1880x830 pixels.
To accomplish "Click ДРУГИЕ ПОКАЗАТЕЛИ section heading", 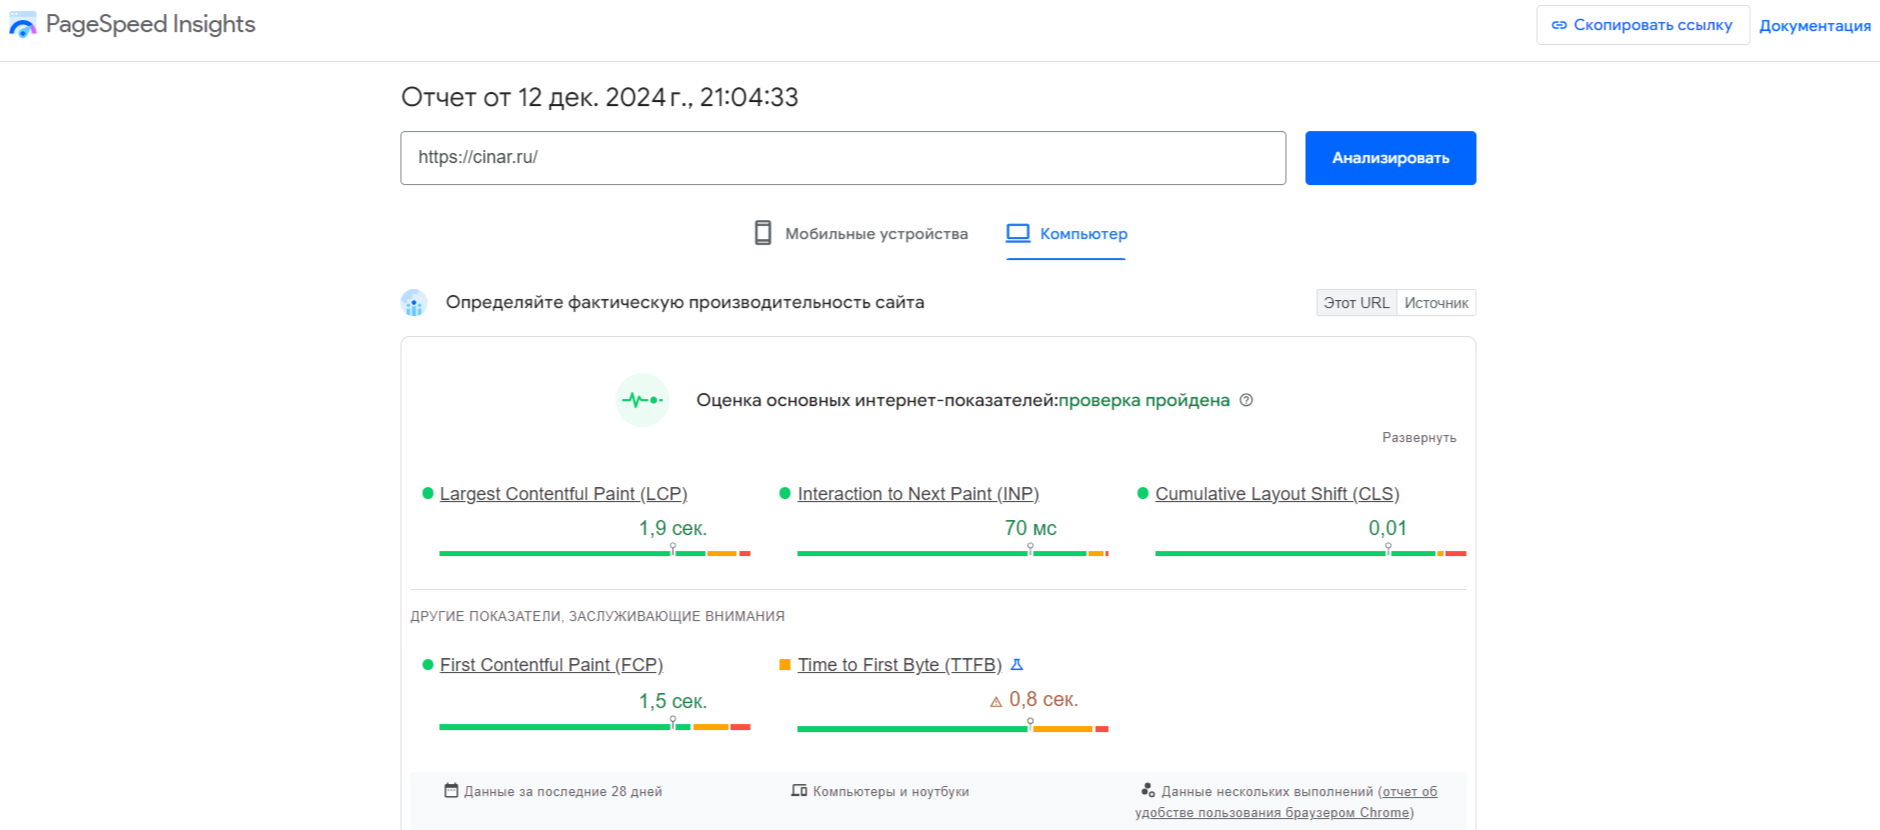I will (597, 616).
